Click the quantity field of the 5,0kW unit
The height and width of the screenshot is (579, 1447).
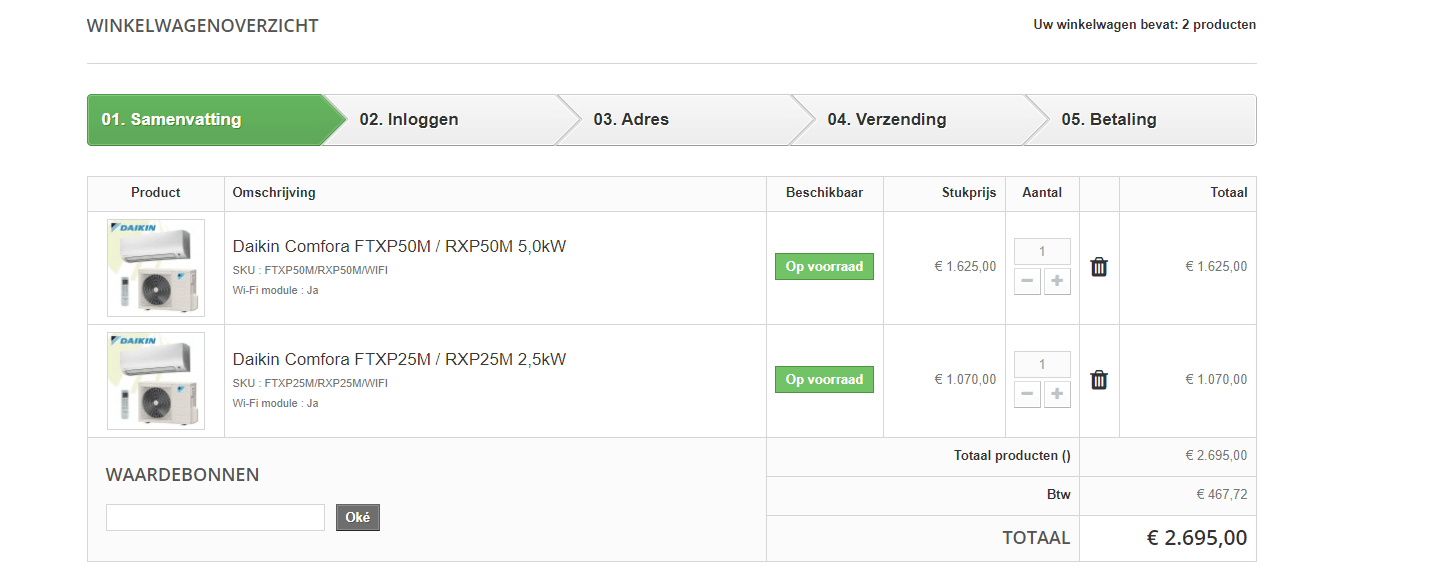coord(1042,252)
